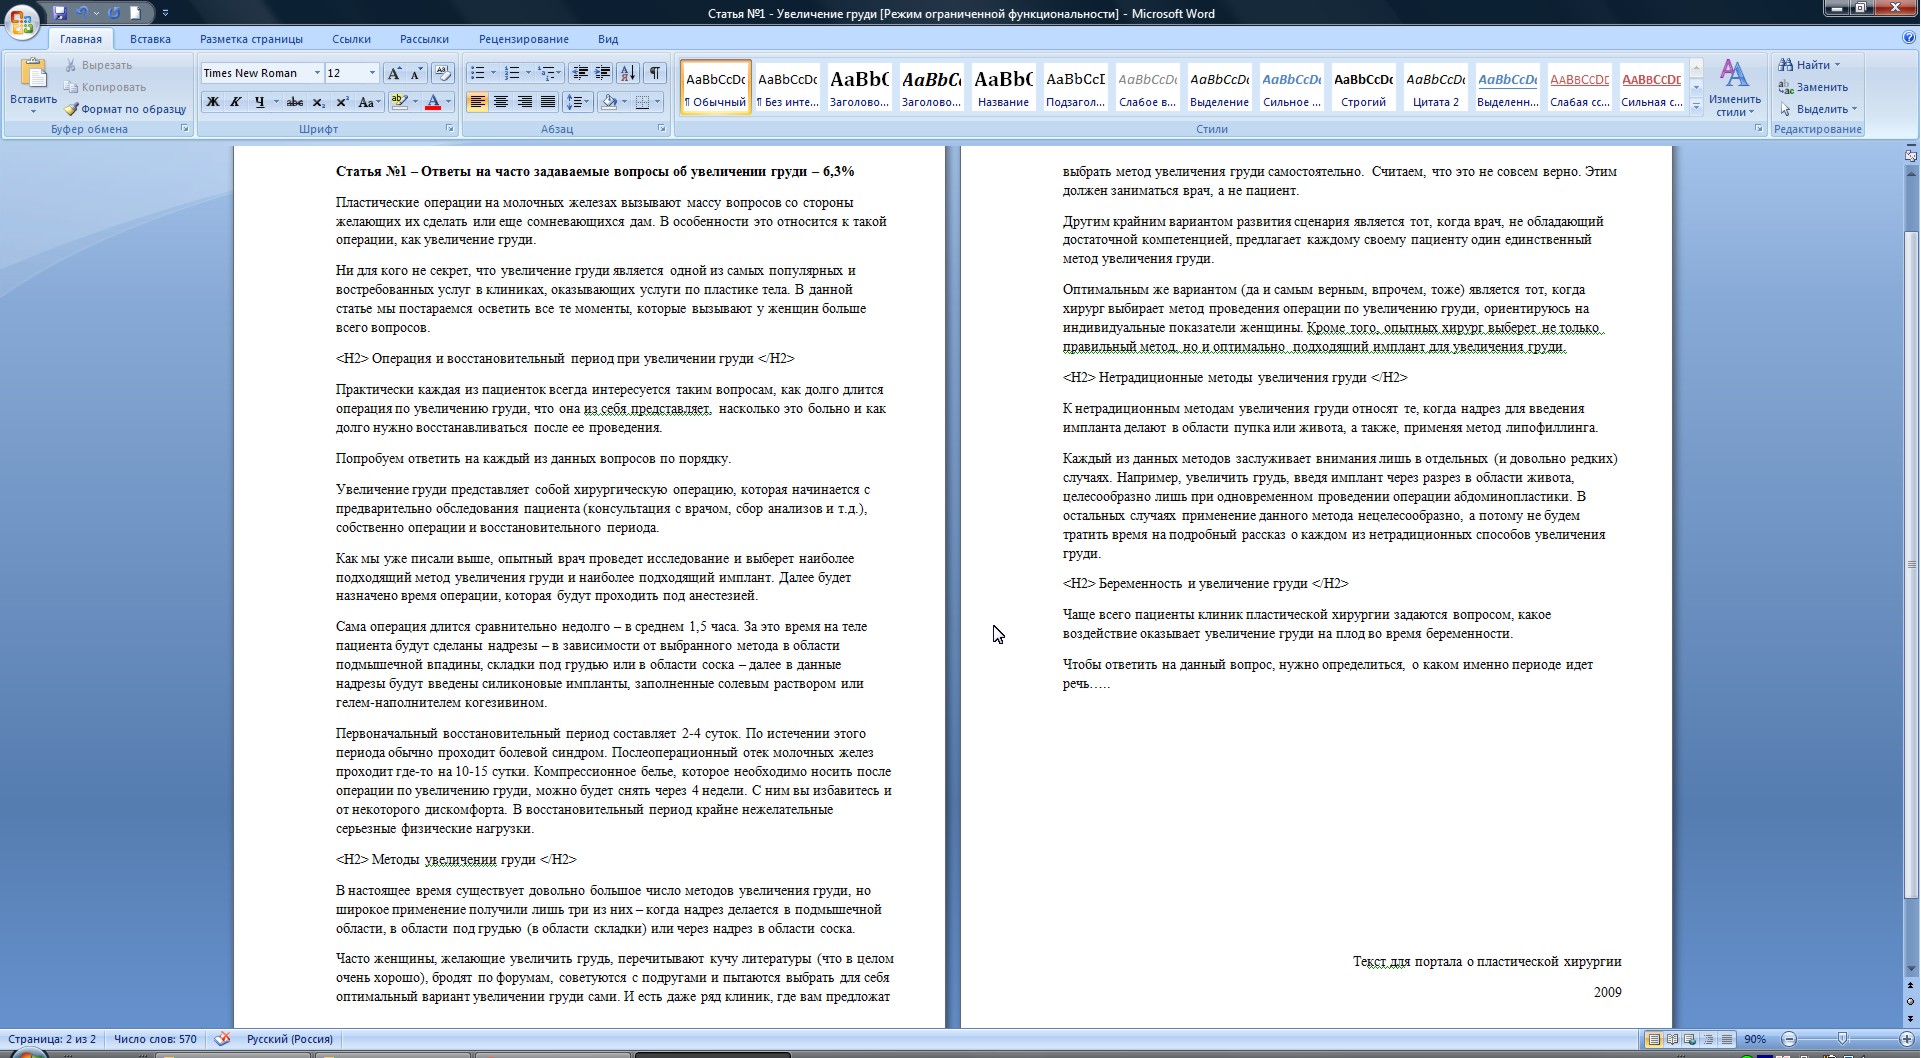
Task: Select the Обычный style thumbnail
Action: [716, 87]
